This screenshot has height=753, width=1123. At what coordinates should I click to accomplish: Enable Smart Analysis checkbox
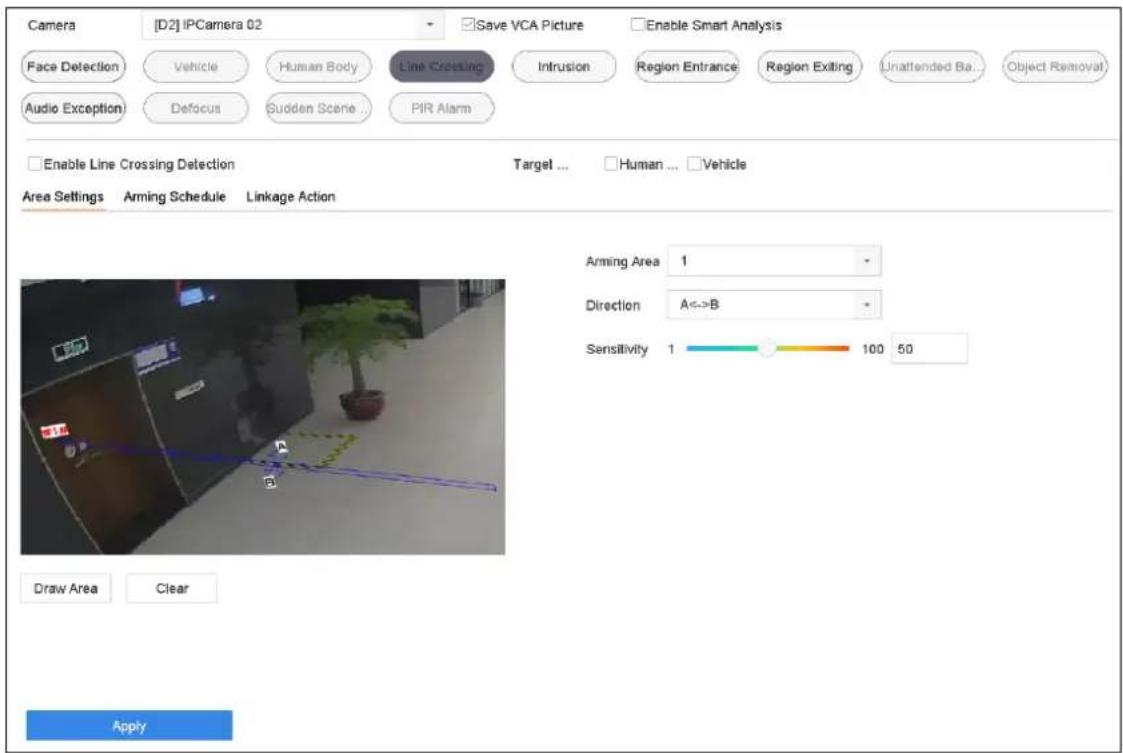637,24
